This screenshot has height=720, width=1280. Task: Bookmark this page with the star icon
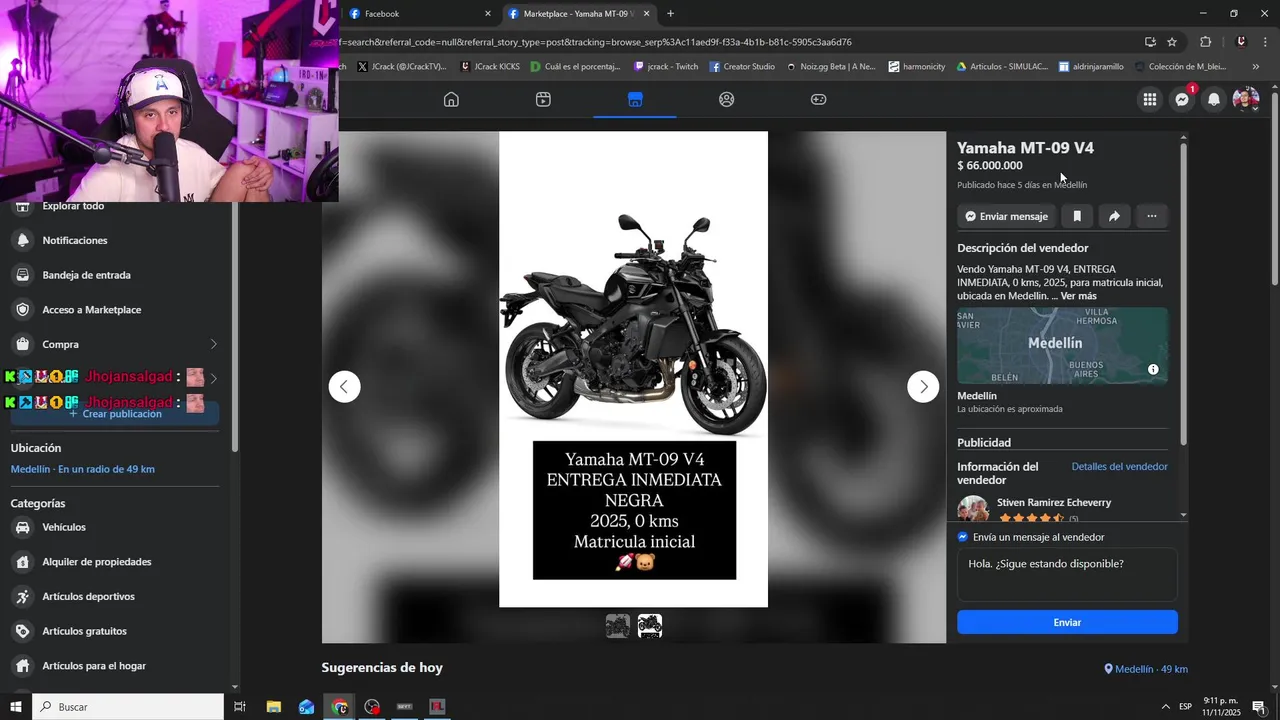1172,42
